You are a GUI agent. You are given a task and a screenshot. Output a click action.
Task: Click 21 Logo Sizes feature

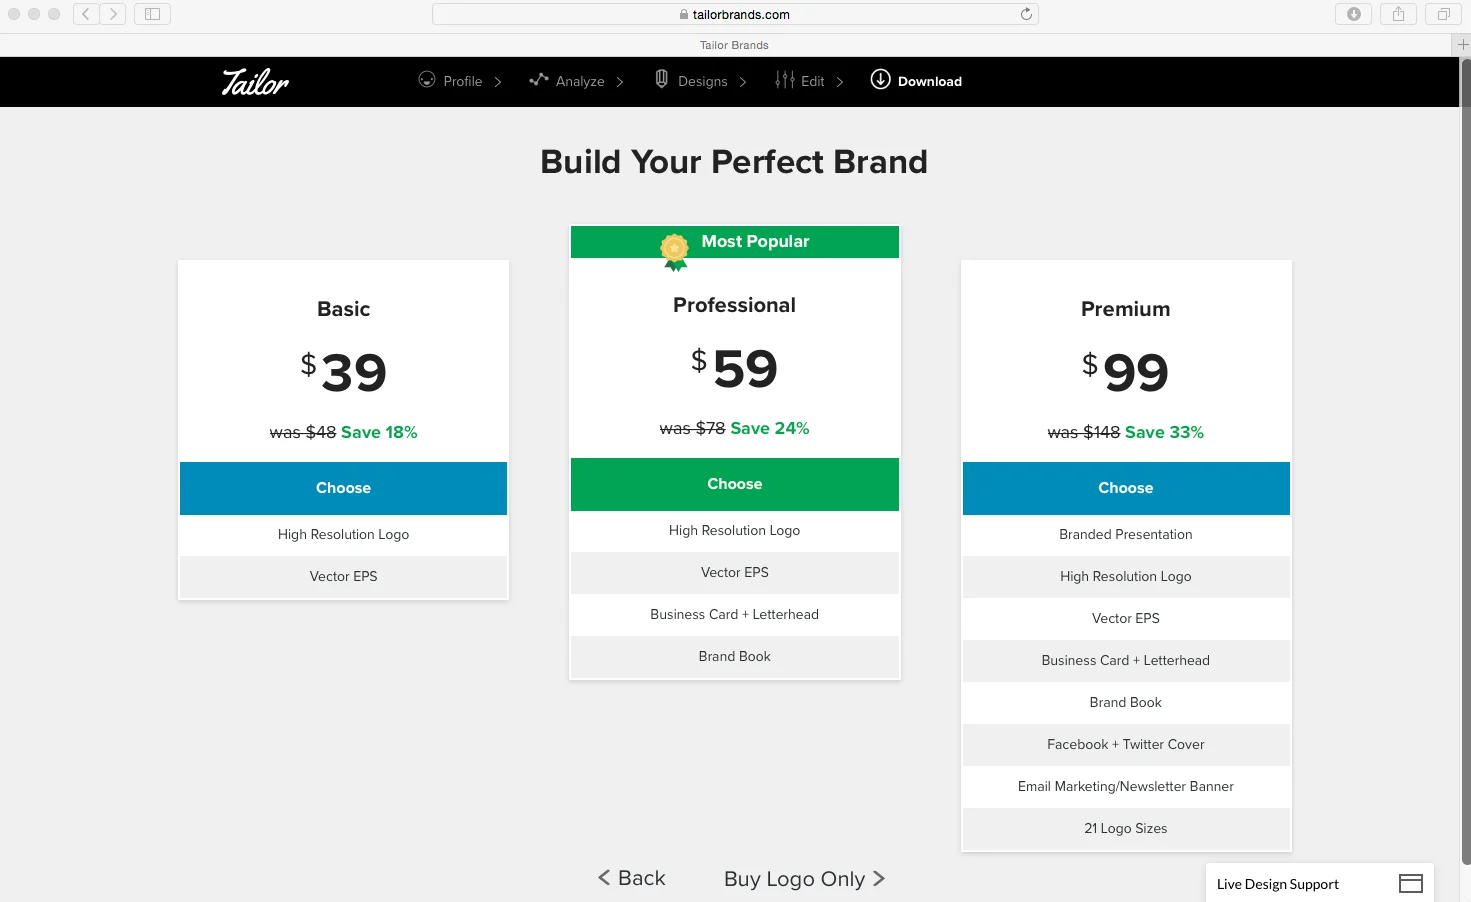1126,828
